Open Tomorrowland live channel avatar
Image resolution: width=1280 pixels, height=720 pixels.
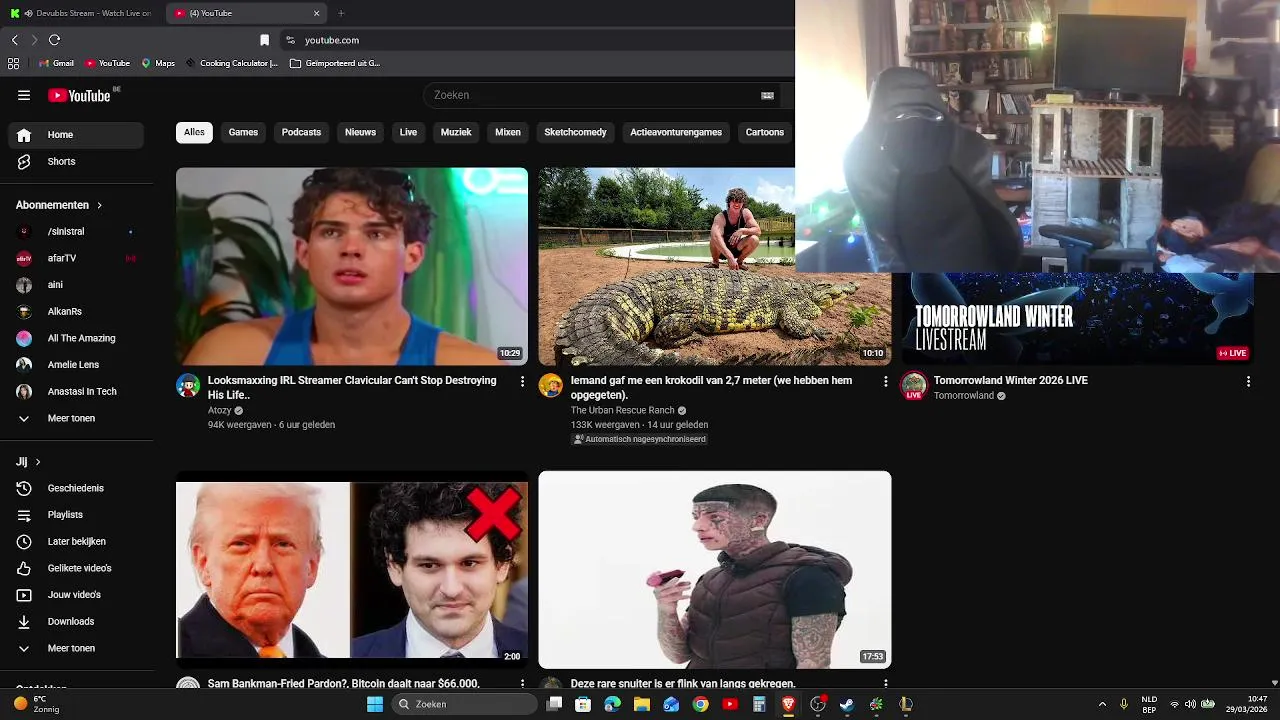913,386
